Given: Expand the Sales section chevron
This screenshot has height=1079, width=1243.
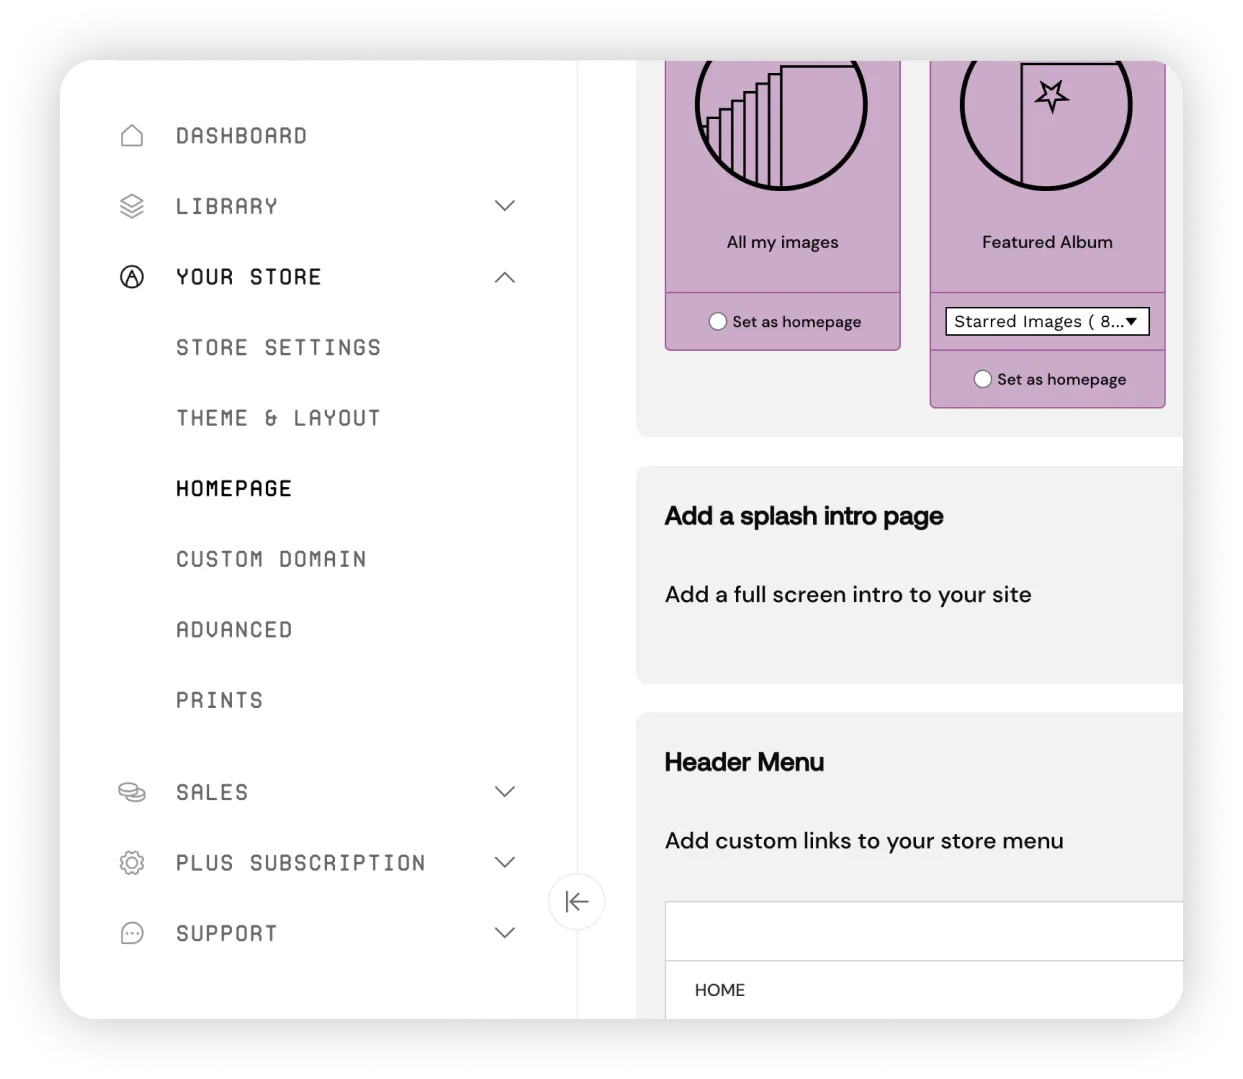Looking at the screenshot, I should coord(505,792).
